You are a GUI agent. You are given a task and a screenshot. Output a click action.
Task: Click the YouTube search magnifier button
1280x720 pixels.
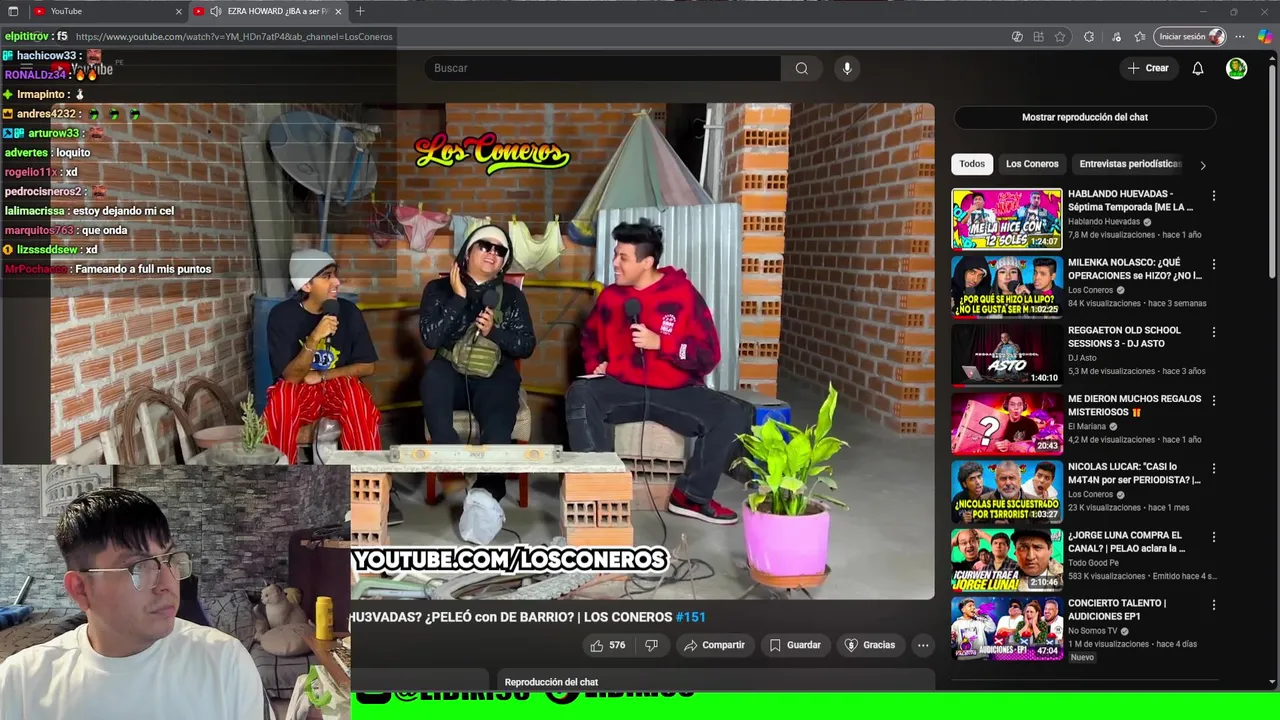(x=801, y=68)
